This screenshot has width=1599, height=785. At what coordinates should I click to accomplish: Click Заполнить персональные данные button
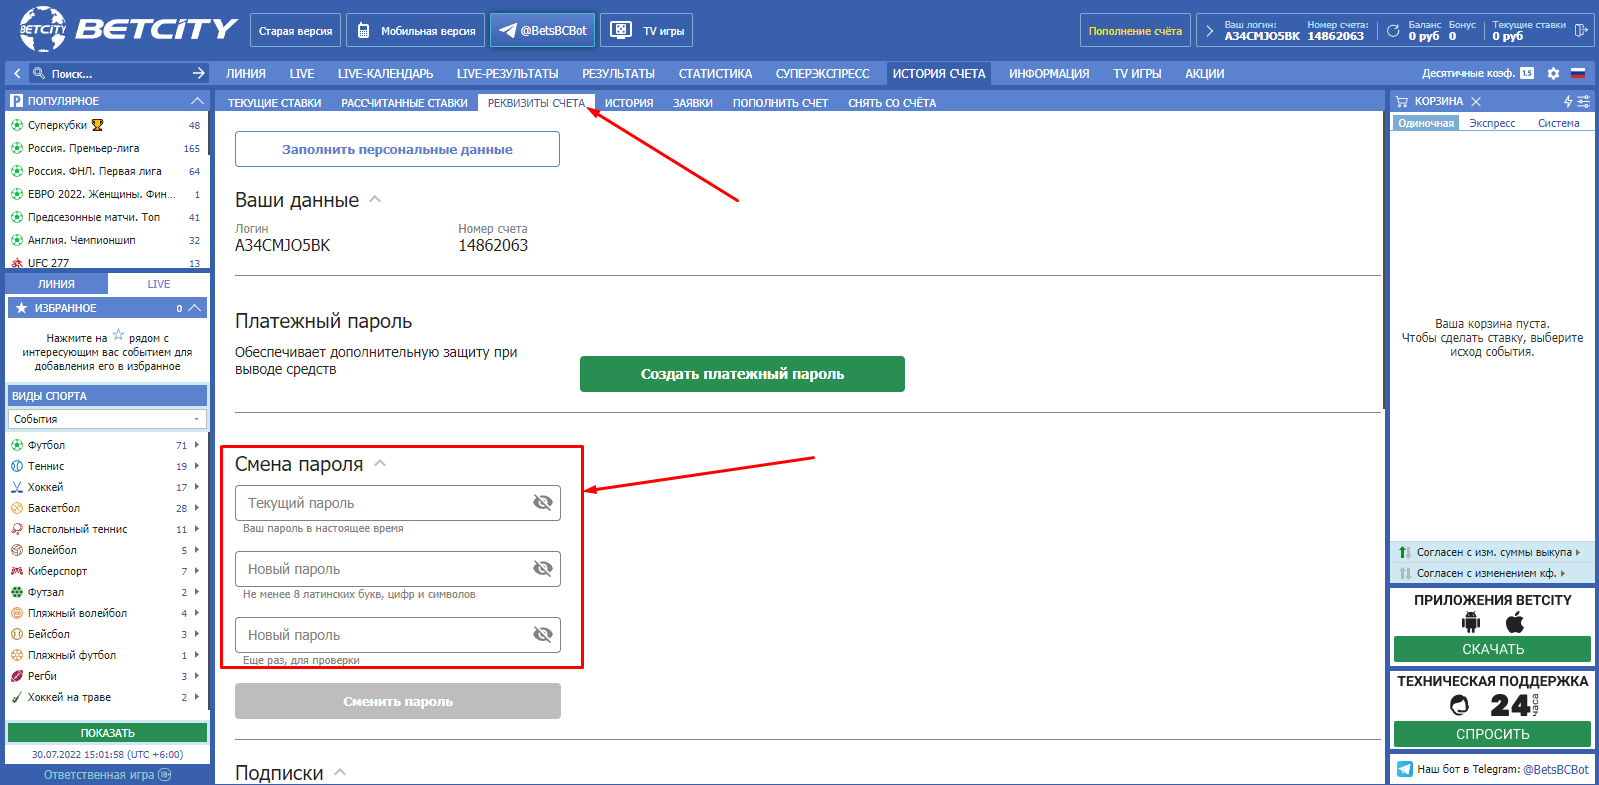coord(397,150)
